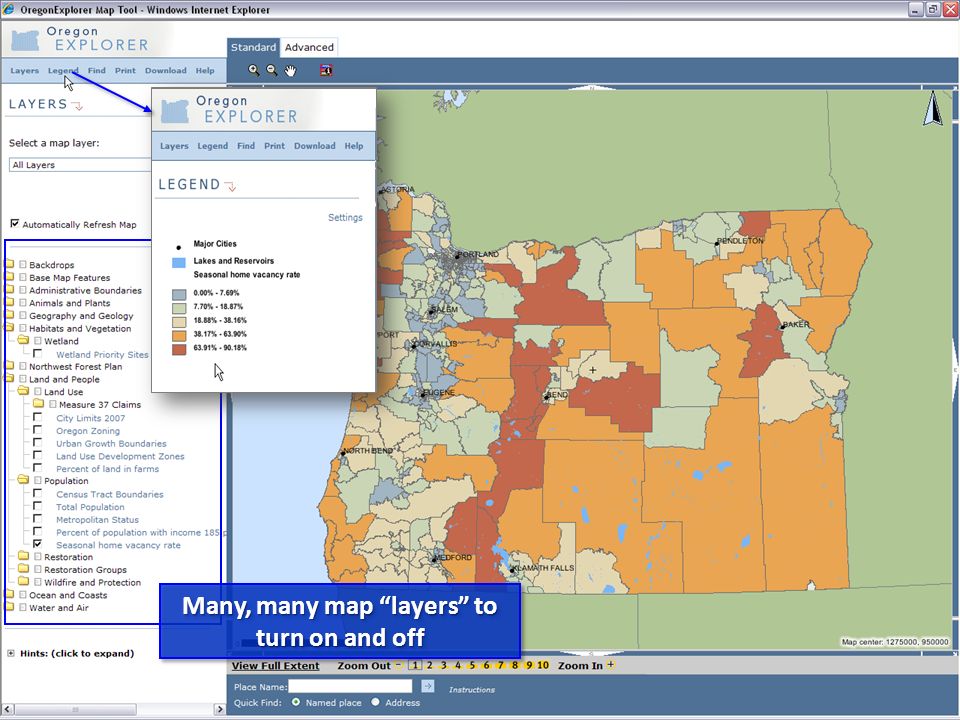This screenshot has width=960, height=720.
Task: Expand the Hints section plus box
Action: point(10,653)
